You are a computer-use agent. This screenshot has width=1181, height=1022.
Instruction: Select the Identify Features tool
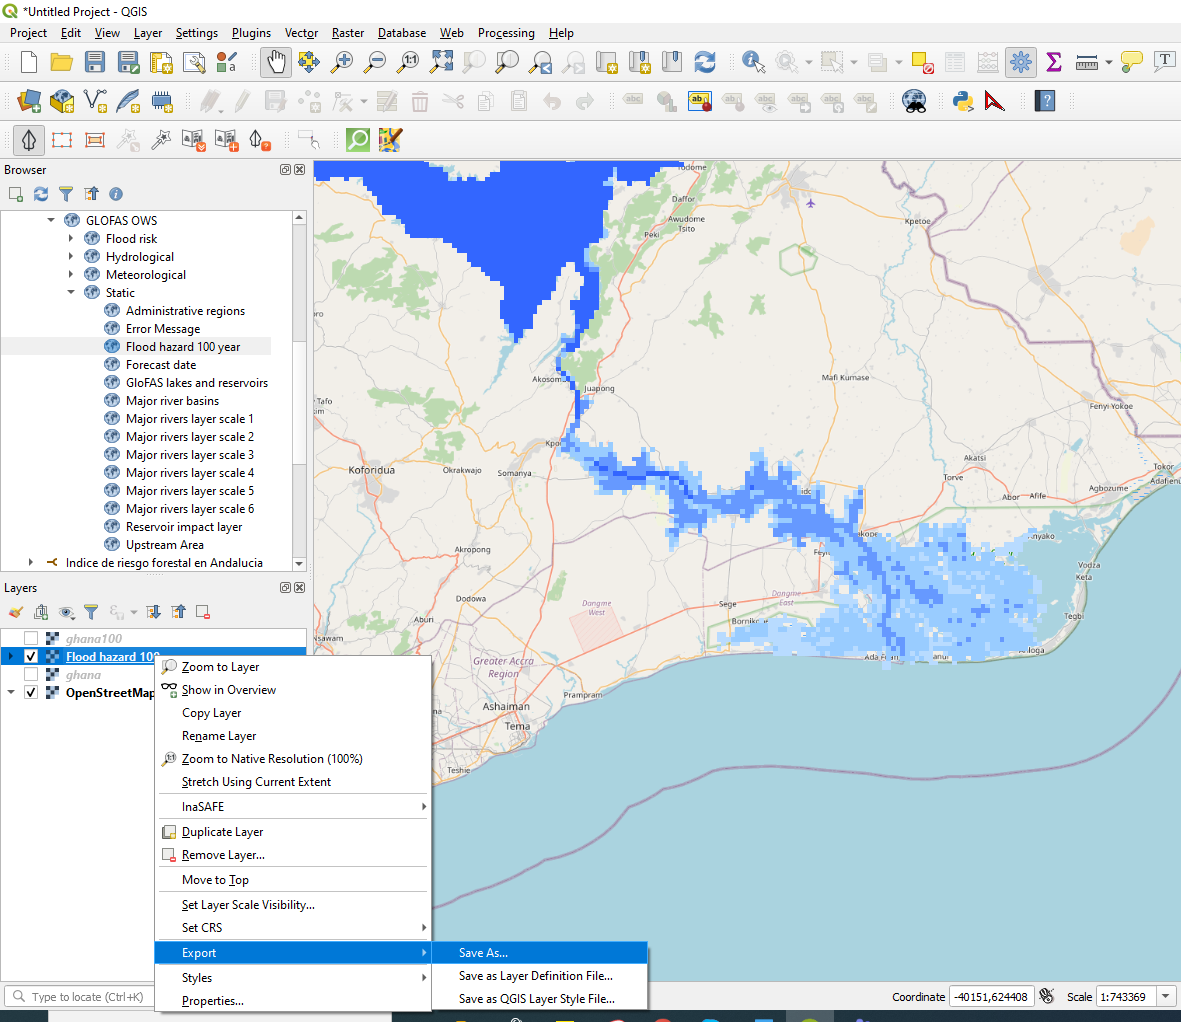[753, 62]
